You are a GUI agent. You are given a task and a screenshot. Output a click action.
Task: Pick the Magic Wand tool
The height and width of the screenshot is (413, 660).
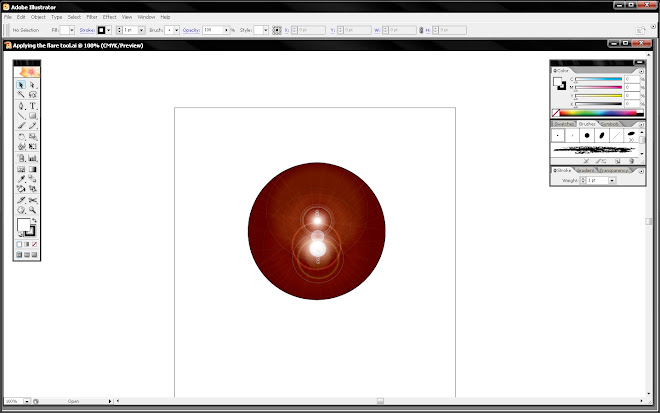click(x=21, y=94)
